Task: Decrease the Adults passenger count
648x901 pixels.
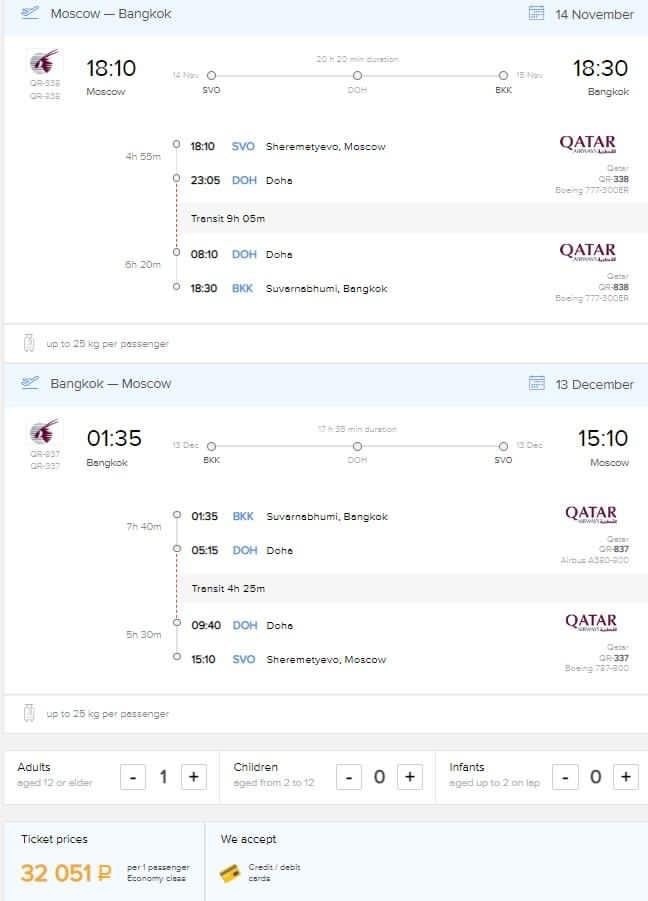Action: click(133, 777)
